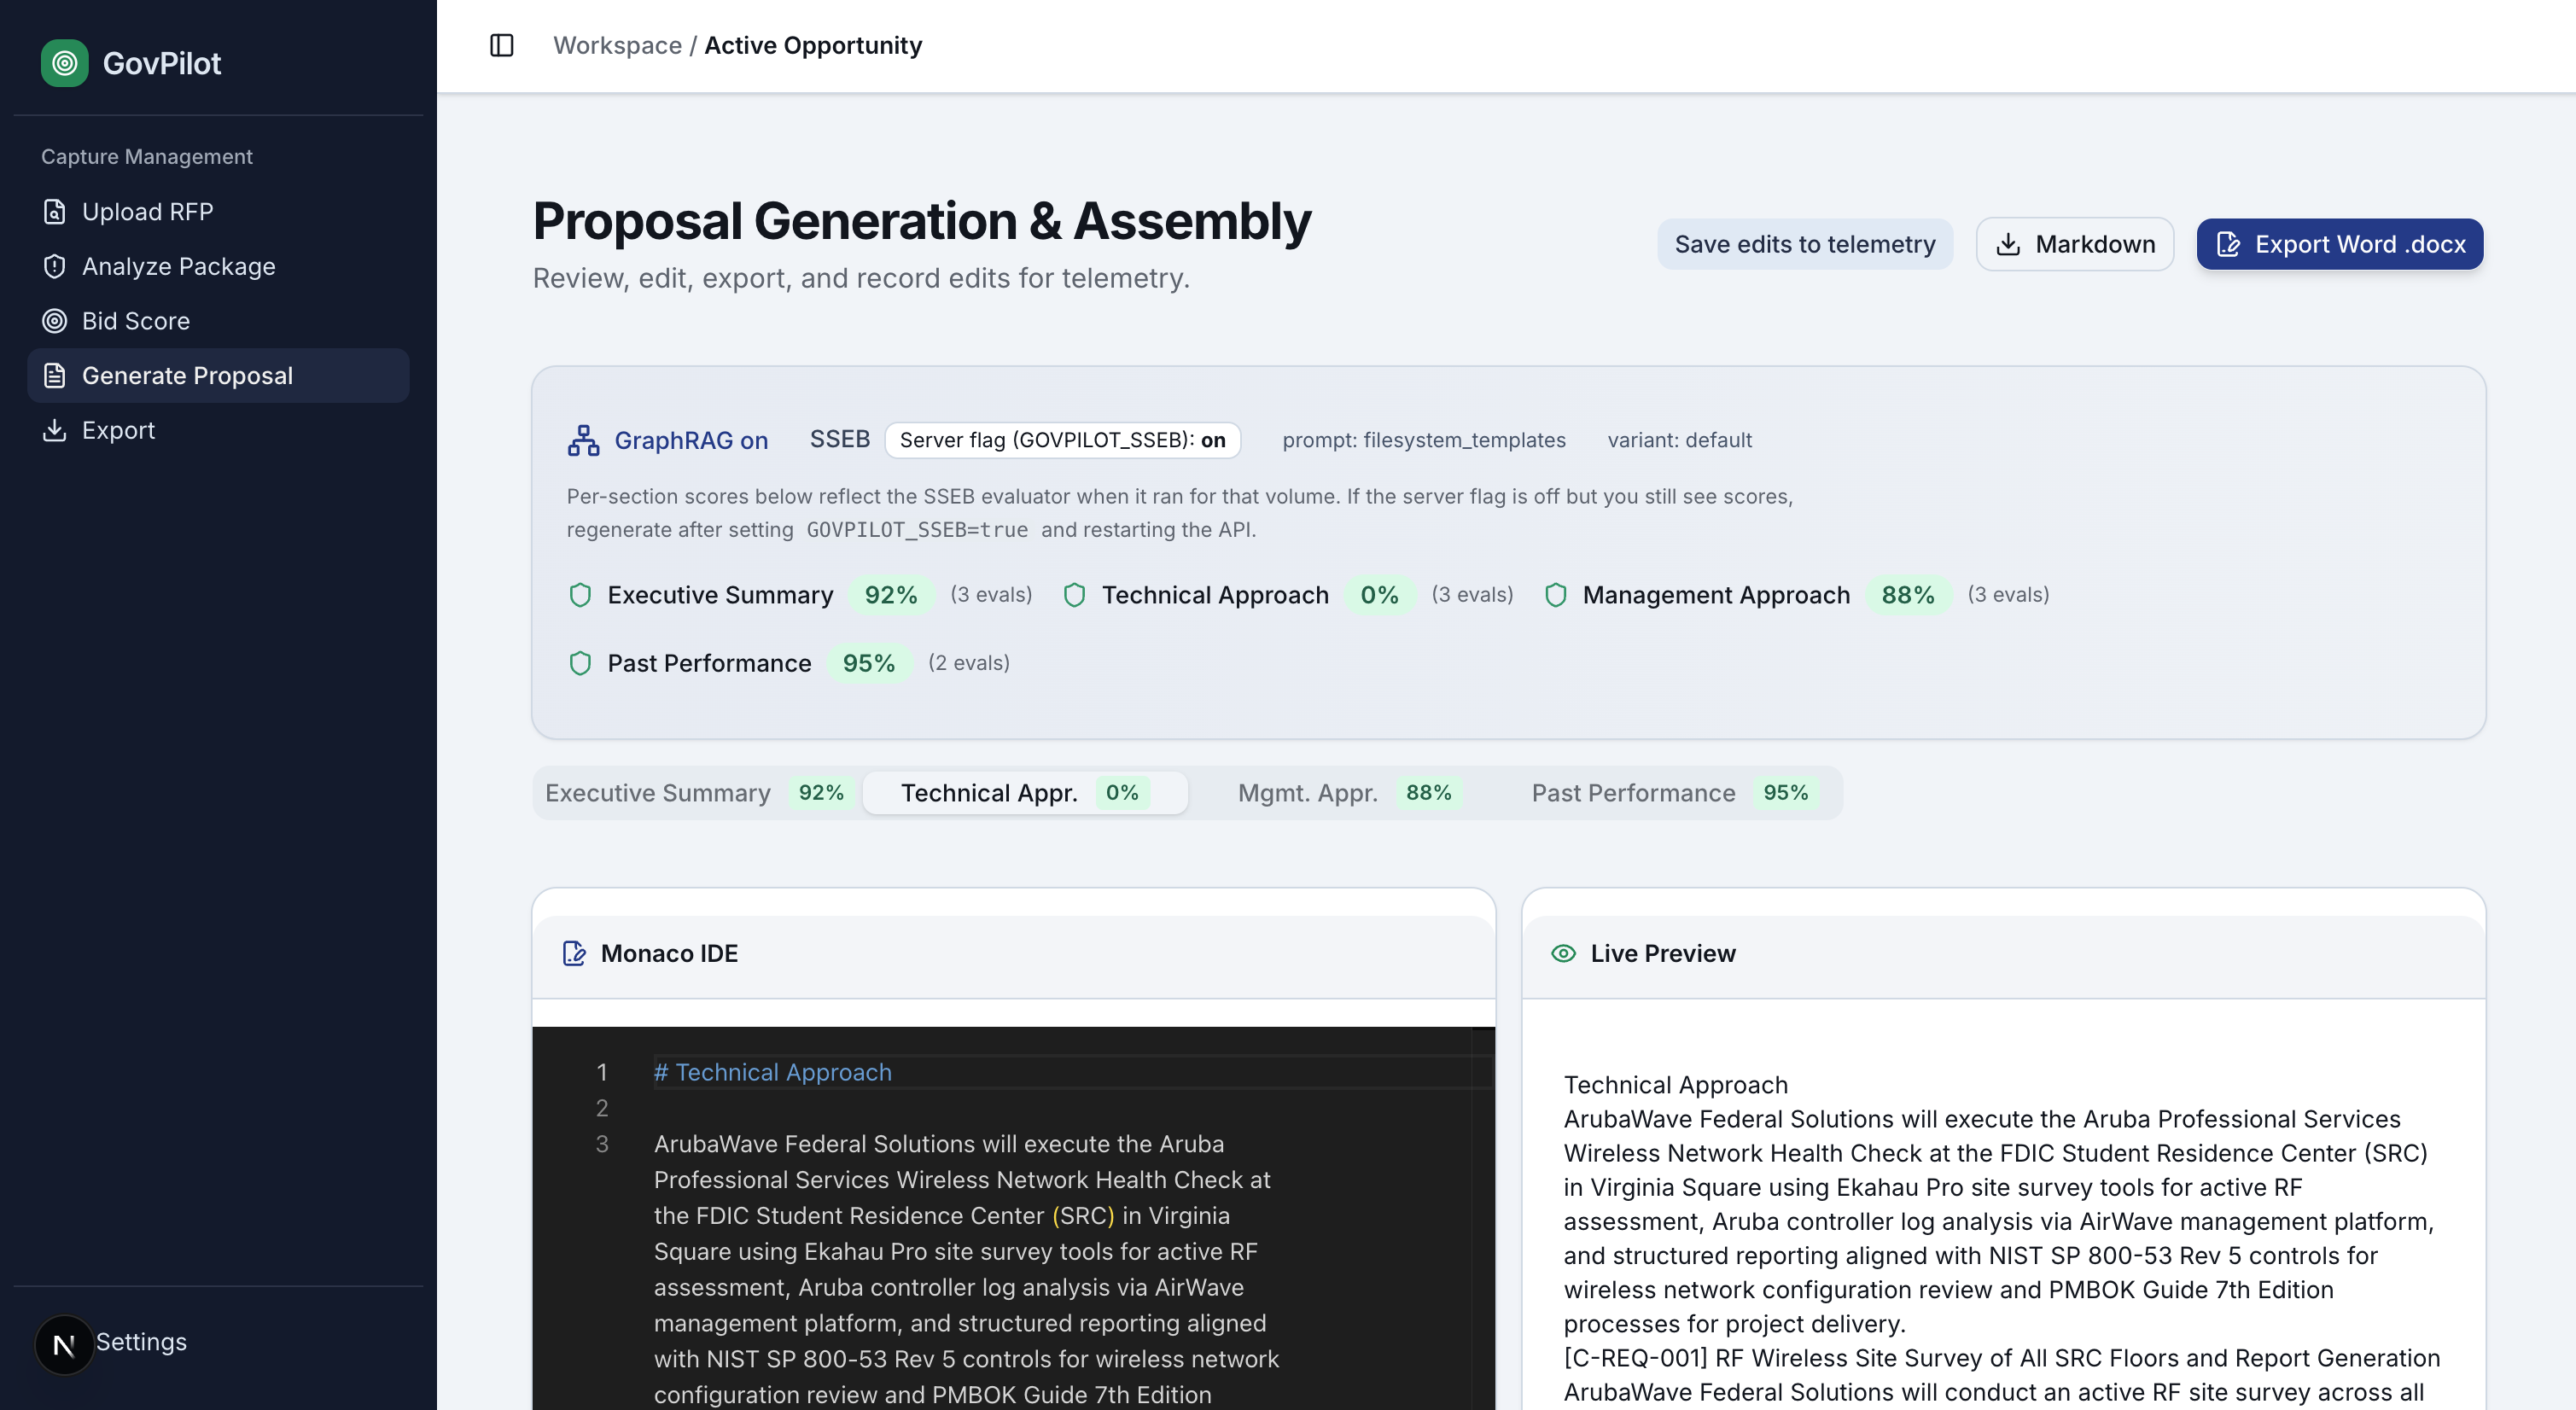
Task: Toggle the sidebar collapse icon
Action: [501, 45]
